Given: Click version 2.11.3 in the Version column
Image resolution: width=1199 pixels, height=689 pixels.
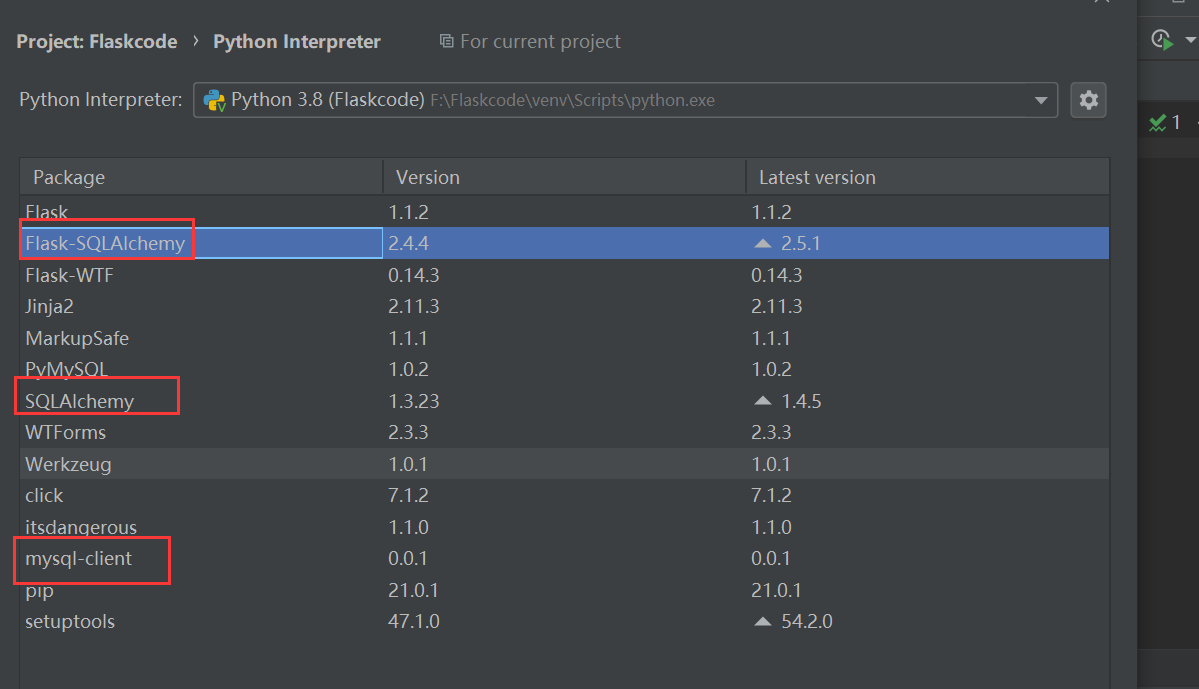Looking at the screenshot, I should 414,306.
